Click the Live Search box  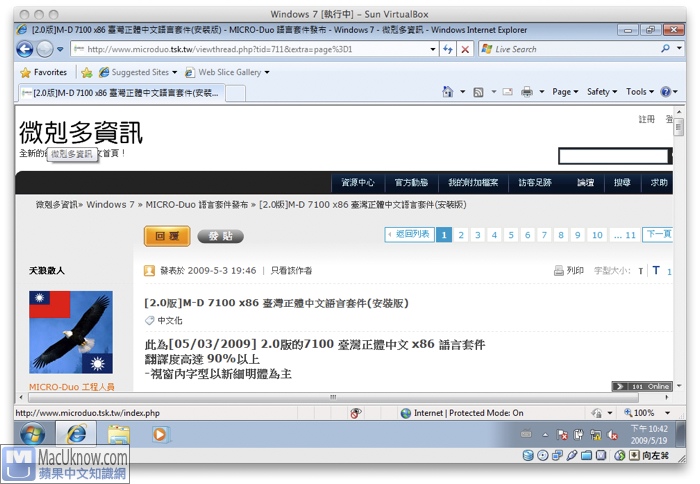[x=571, y=49]
